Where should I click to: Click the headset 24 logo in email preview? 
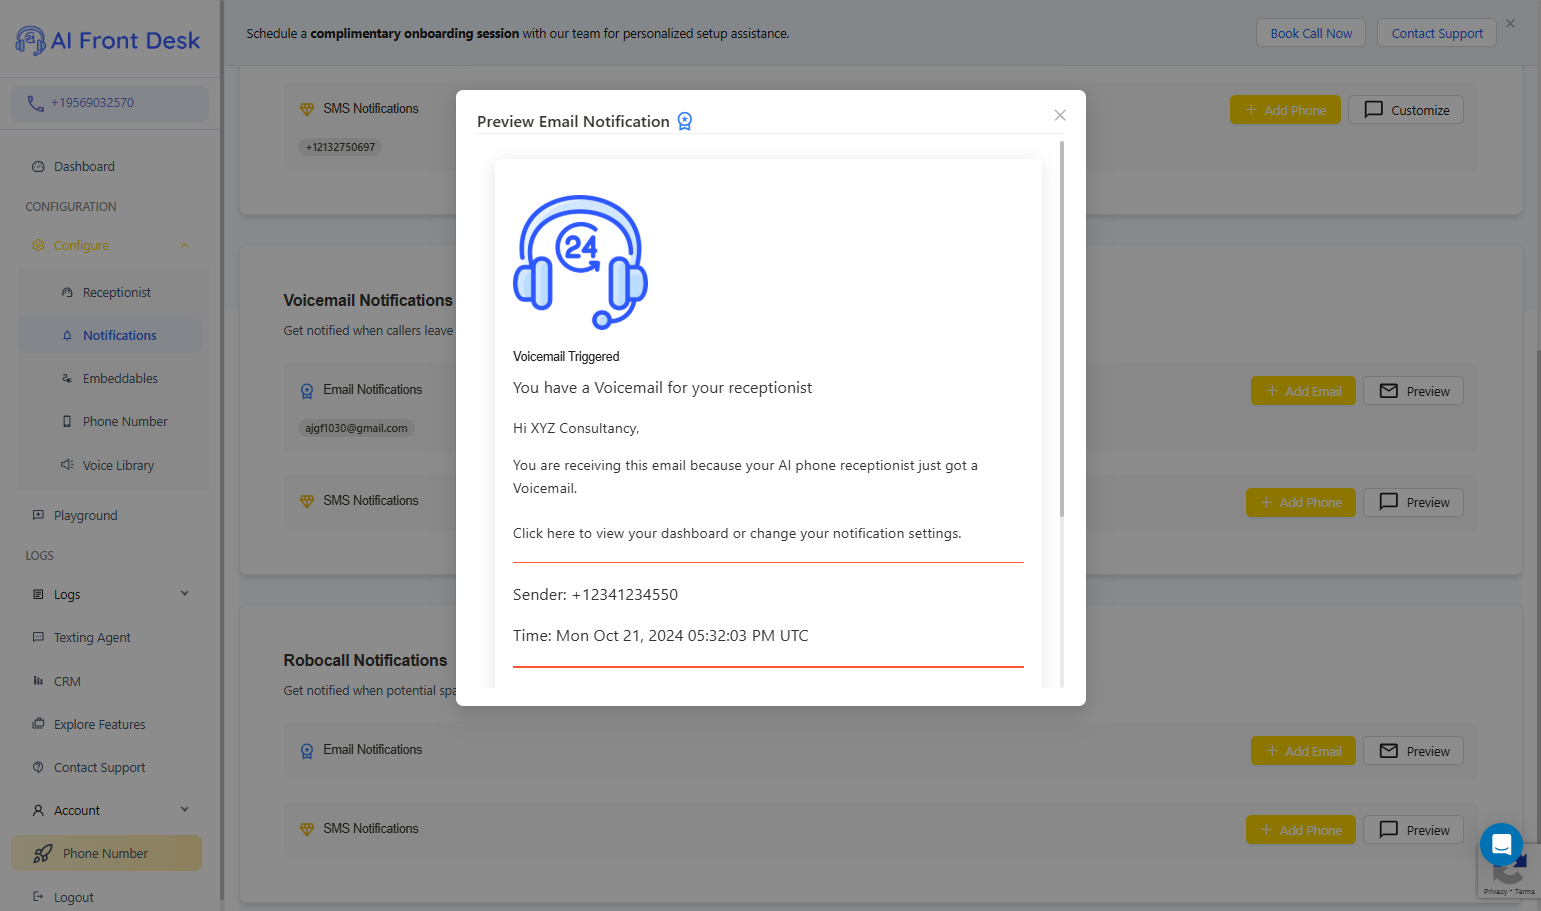pyautogui.click(x=580, y=262)
